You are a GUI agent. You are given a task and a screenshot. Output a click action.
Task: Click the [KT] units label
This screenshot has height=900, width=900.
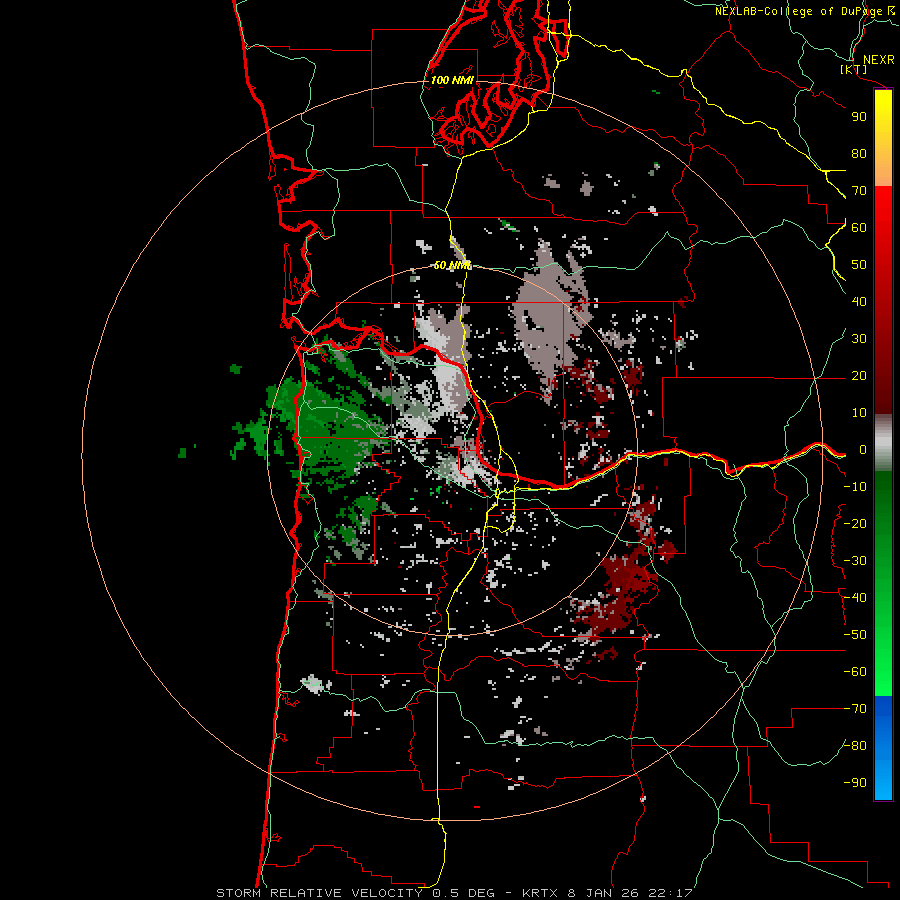pyautogui.click(x=854, y=70)
